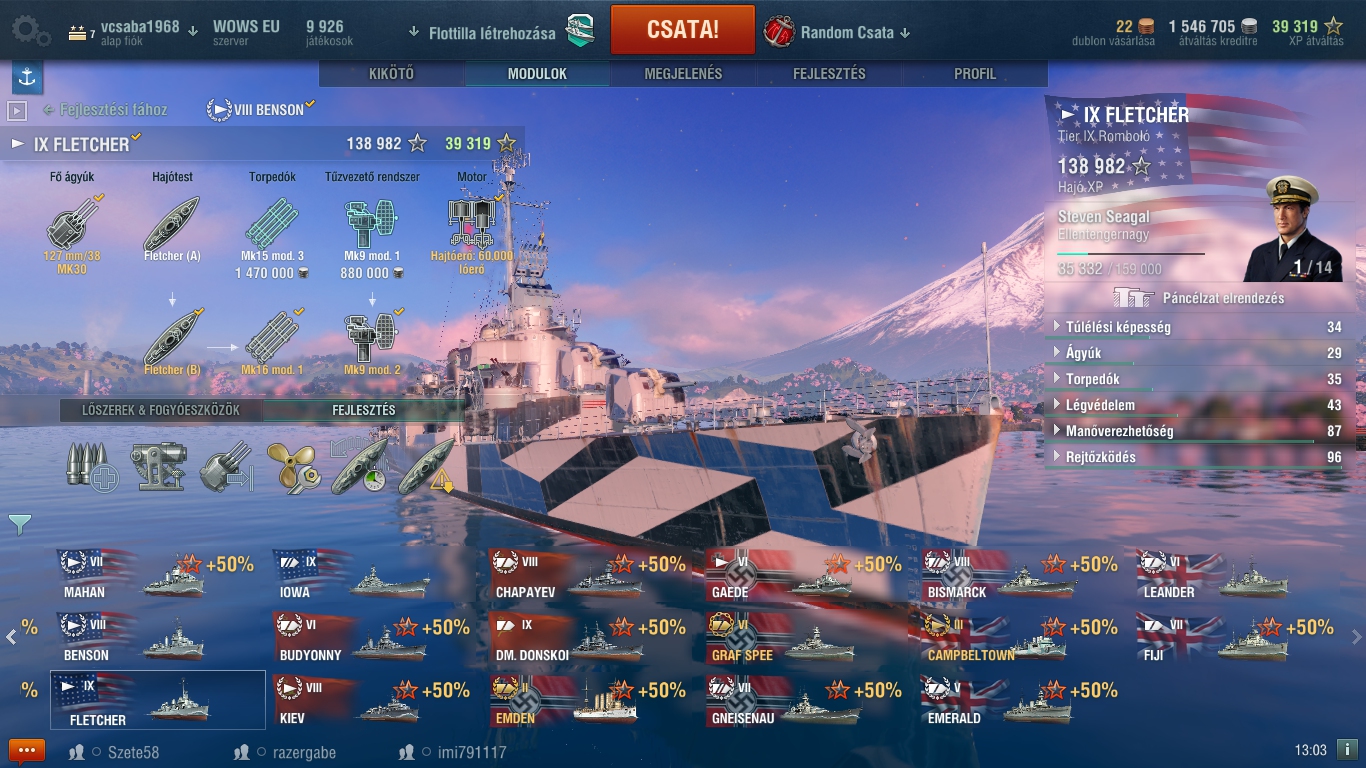Go back via Fejlesztési fához link
Viewport: 1366px width, 768px height.
point(105,110)
